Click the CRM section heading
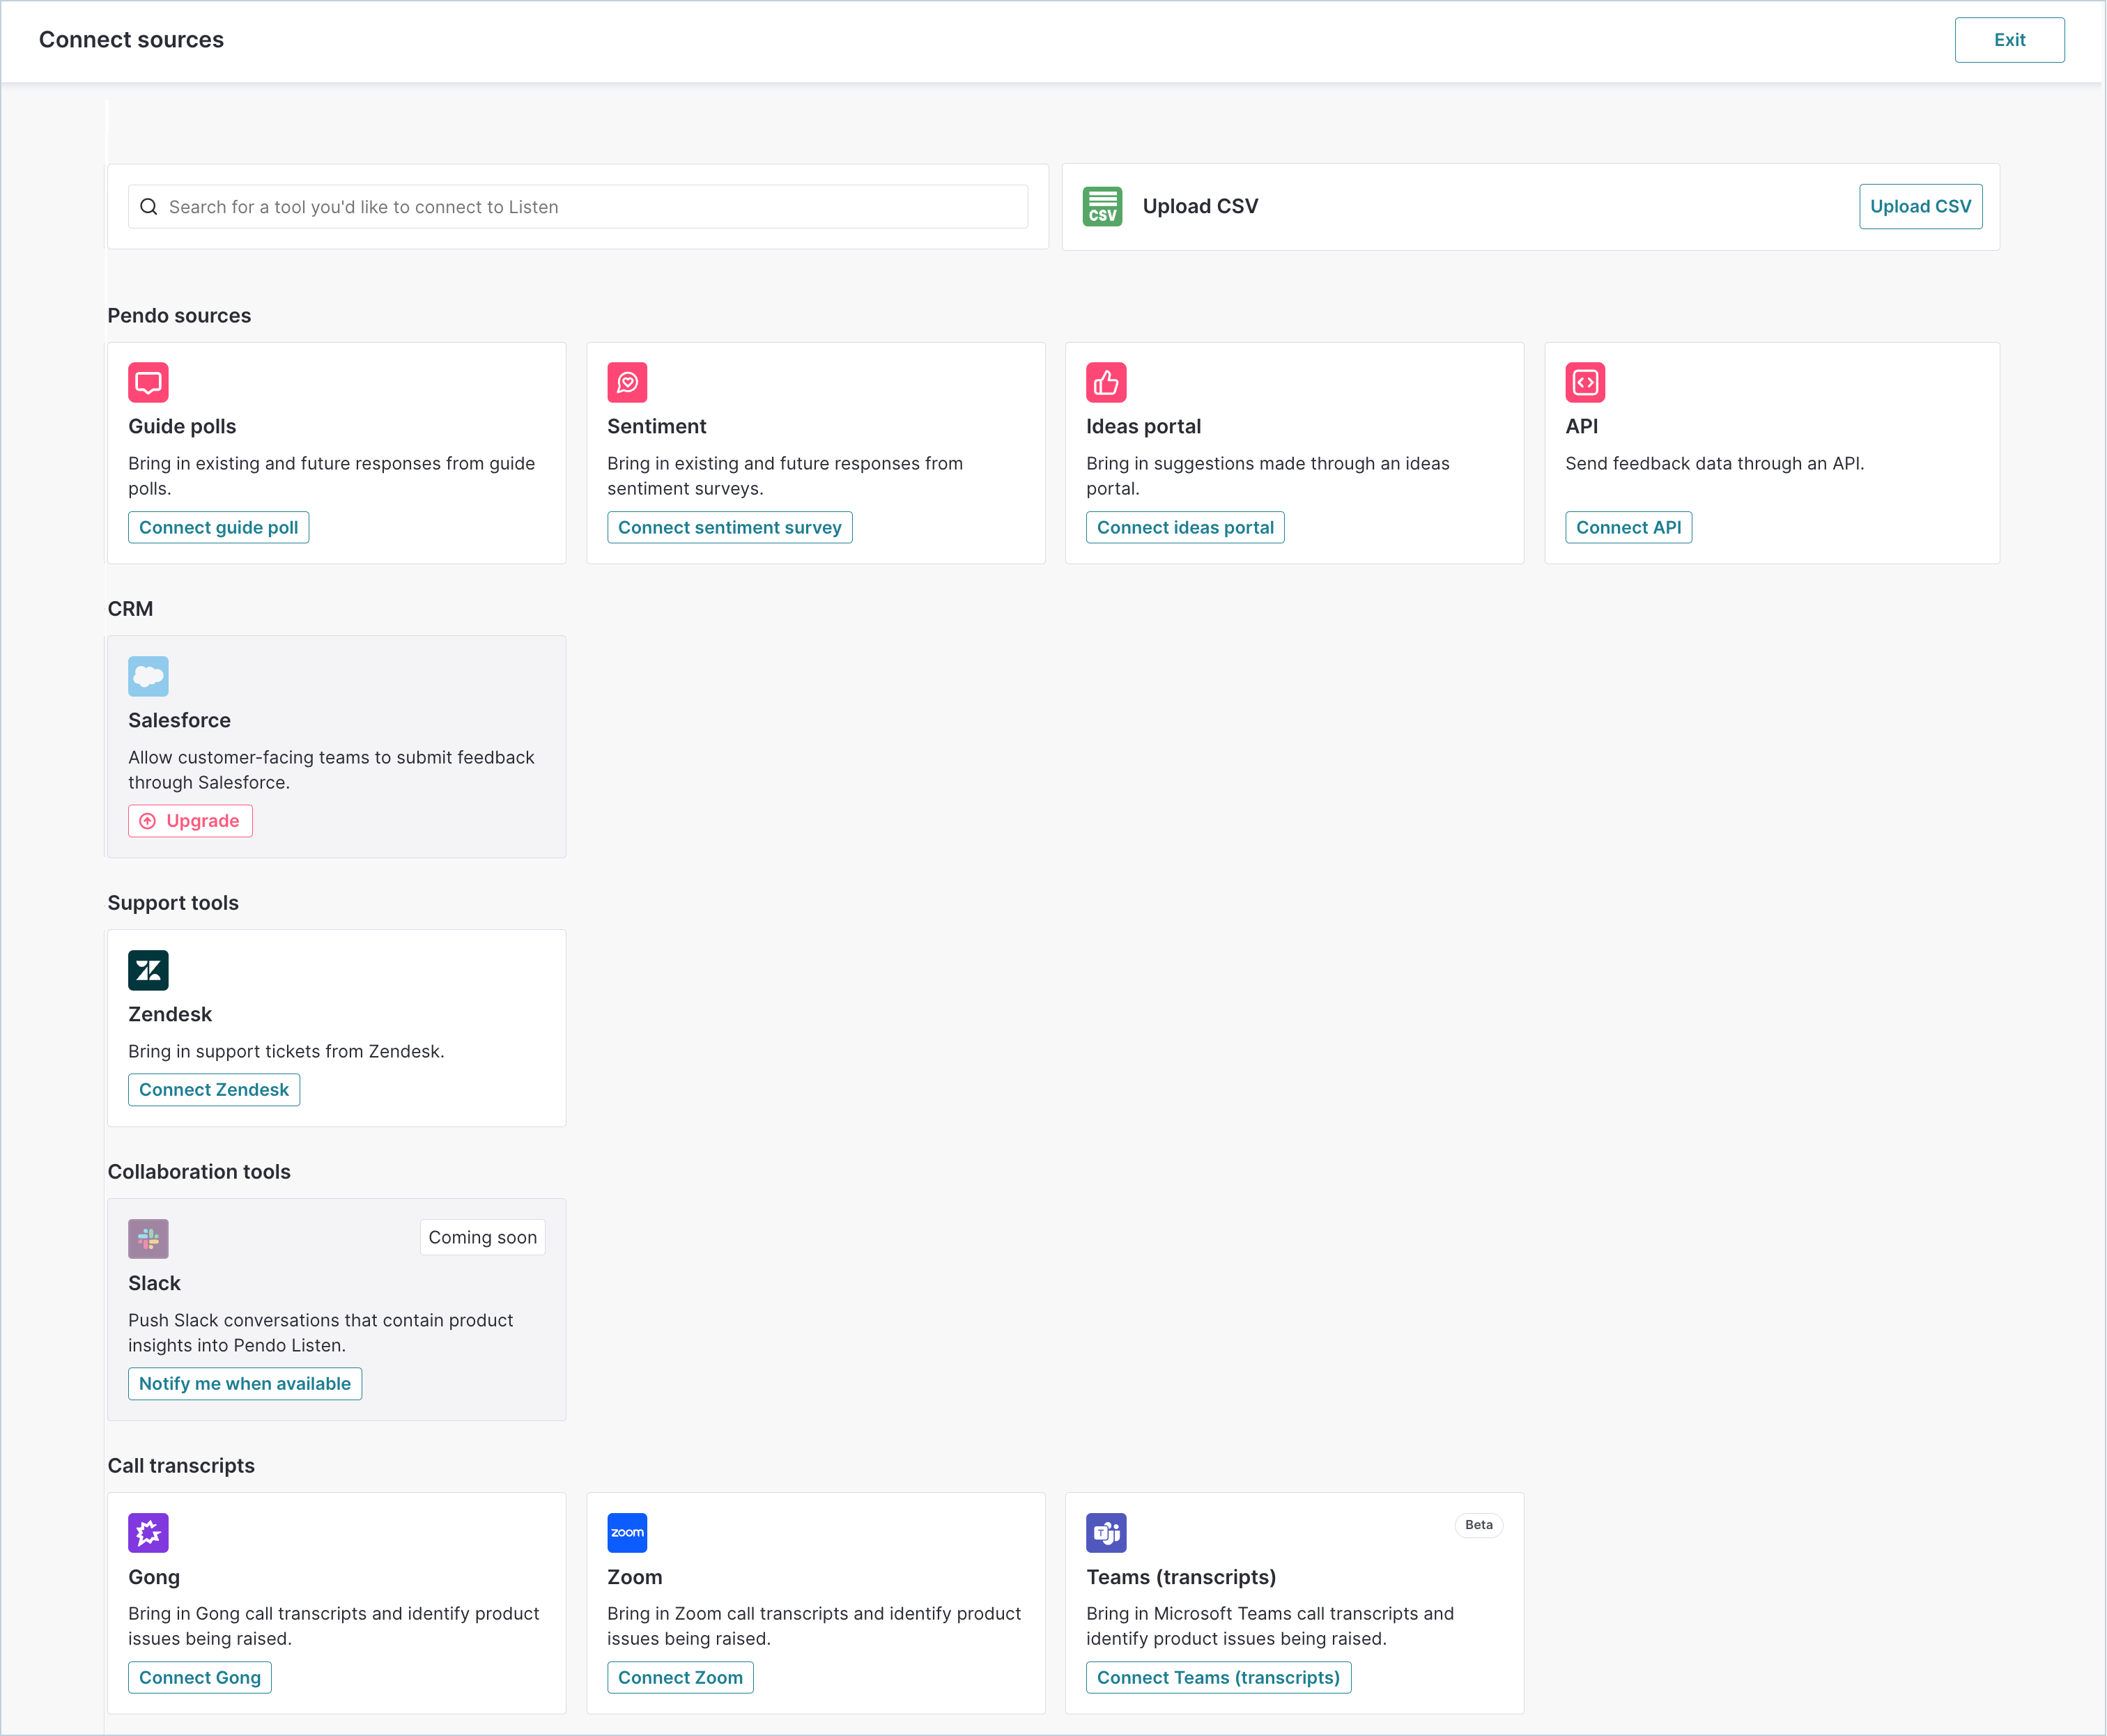Image resolution: width=2107 pixels, height=1736 pixels. click(130, 609)
